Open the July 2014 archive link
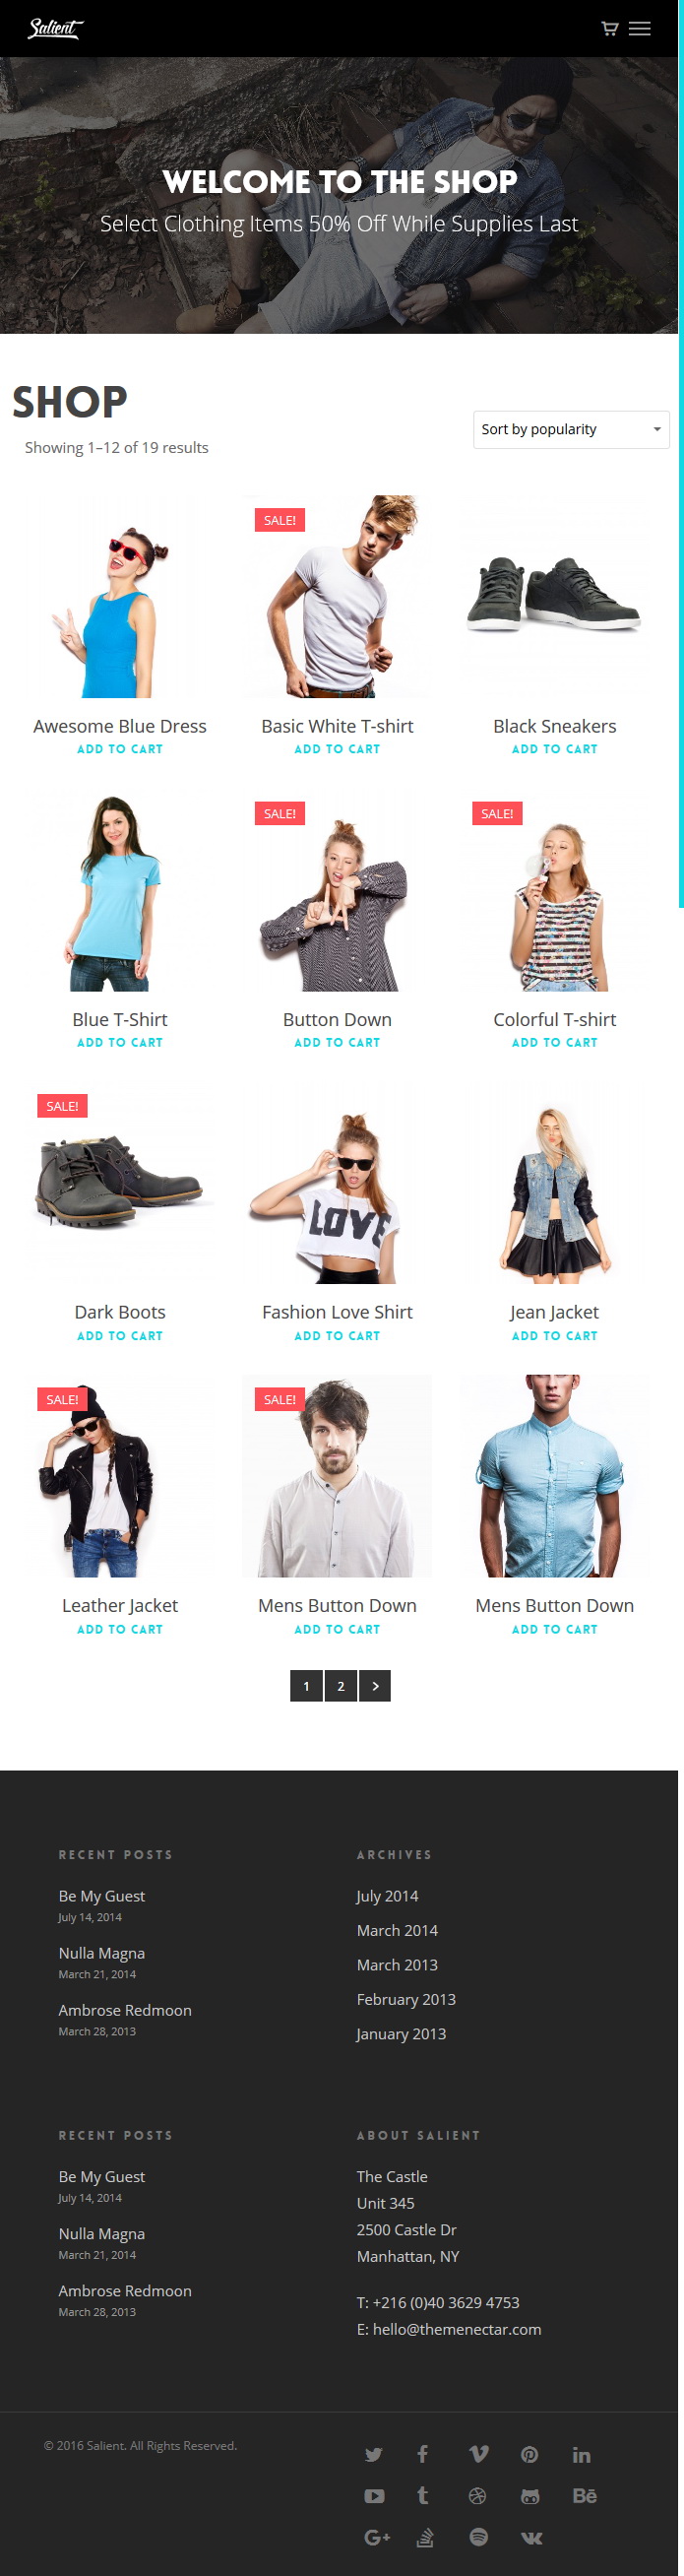The width and height of the screenshot is (684, 2576). tap(388, 1896)
